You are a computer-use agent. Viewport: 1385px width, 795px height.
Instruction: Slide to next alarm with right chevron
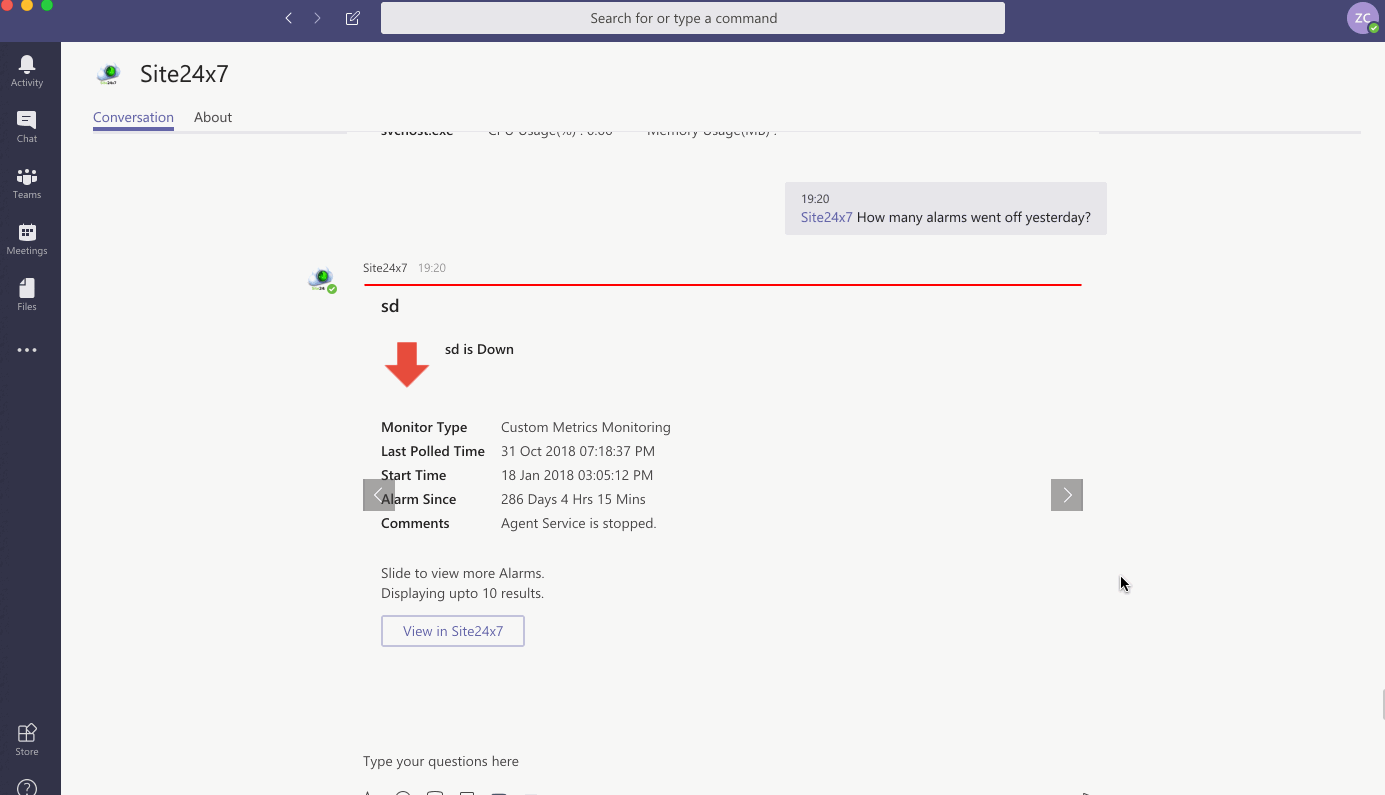pyautogui.click(x=1067, y=495)
